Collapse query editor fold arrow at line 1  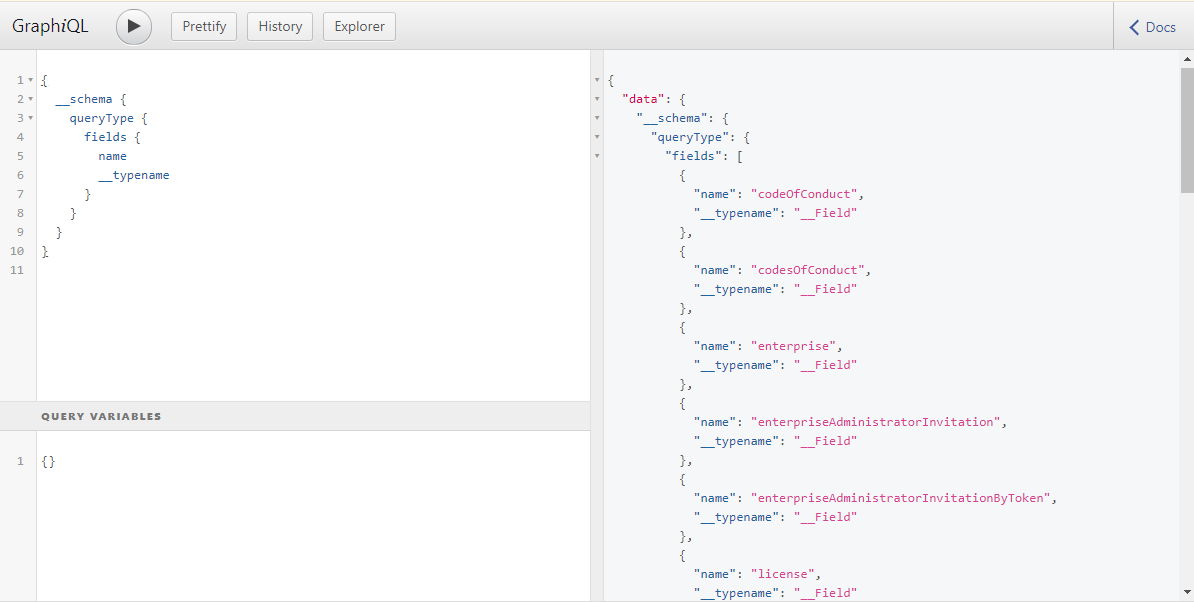click(30, 80)
